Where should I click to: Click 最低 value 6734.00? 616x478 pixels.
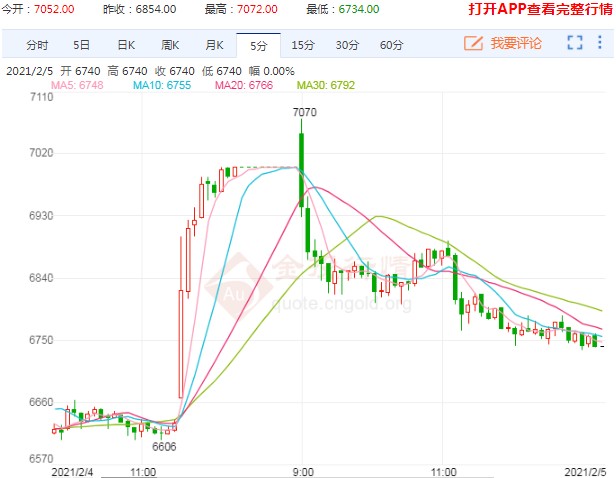pyautogui.click(x=359, y=9)
